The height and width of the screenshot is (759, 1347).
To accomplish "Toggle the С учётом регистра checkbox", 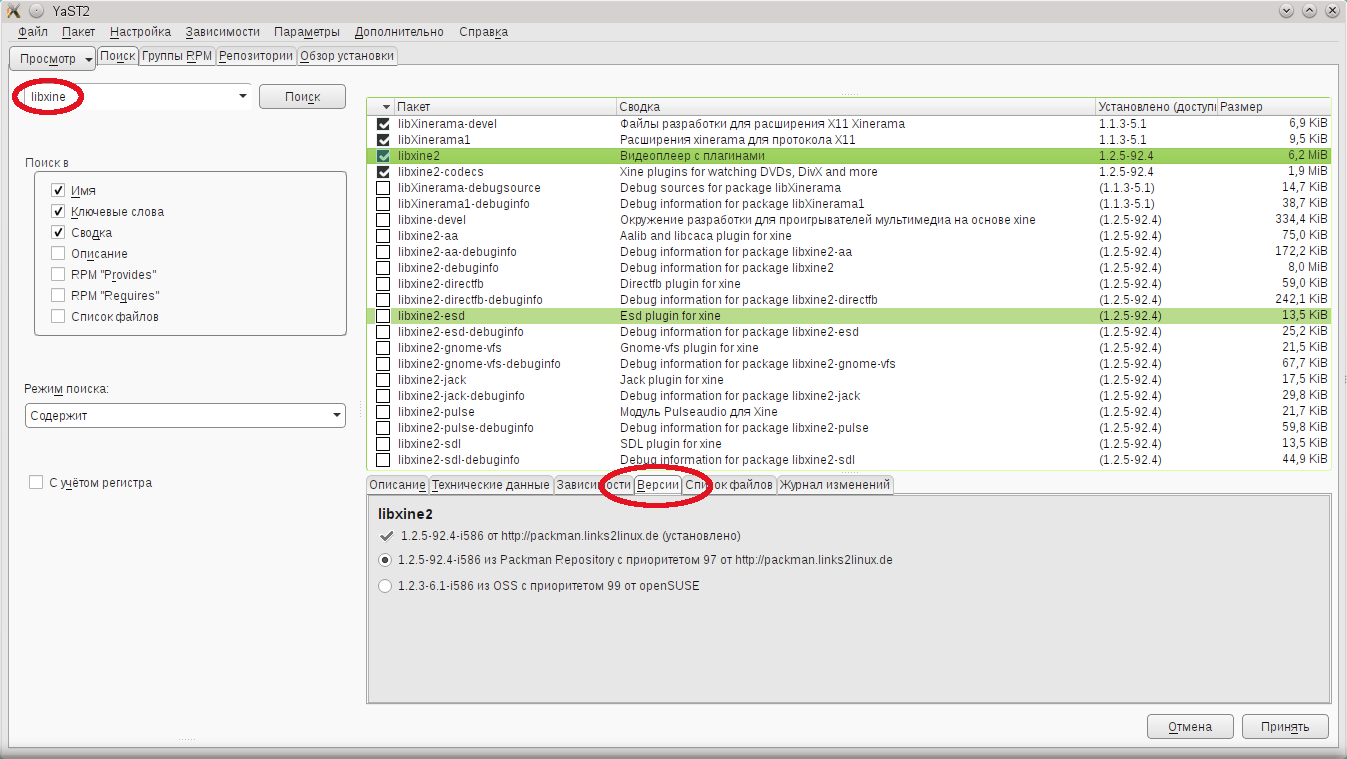I will [37, 483].
